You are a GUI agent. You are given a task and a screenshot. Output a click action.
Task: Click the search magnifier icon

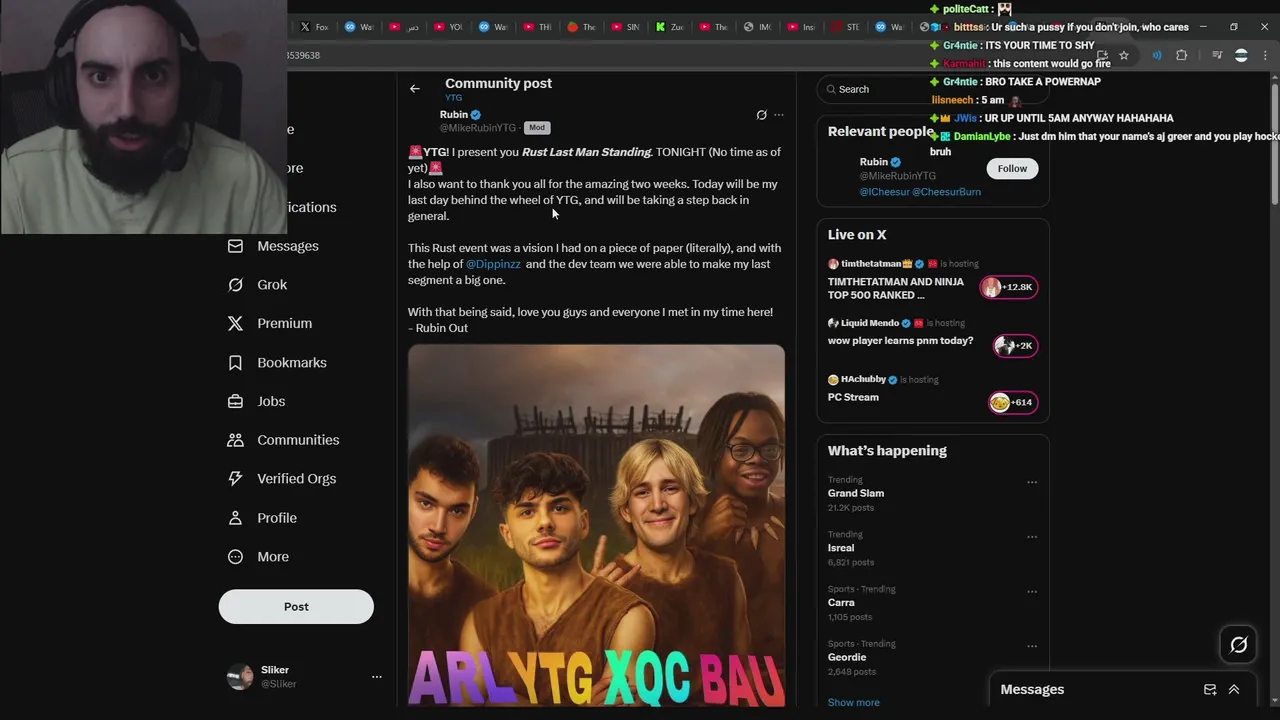pos(831,89)
